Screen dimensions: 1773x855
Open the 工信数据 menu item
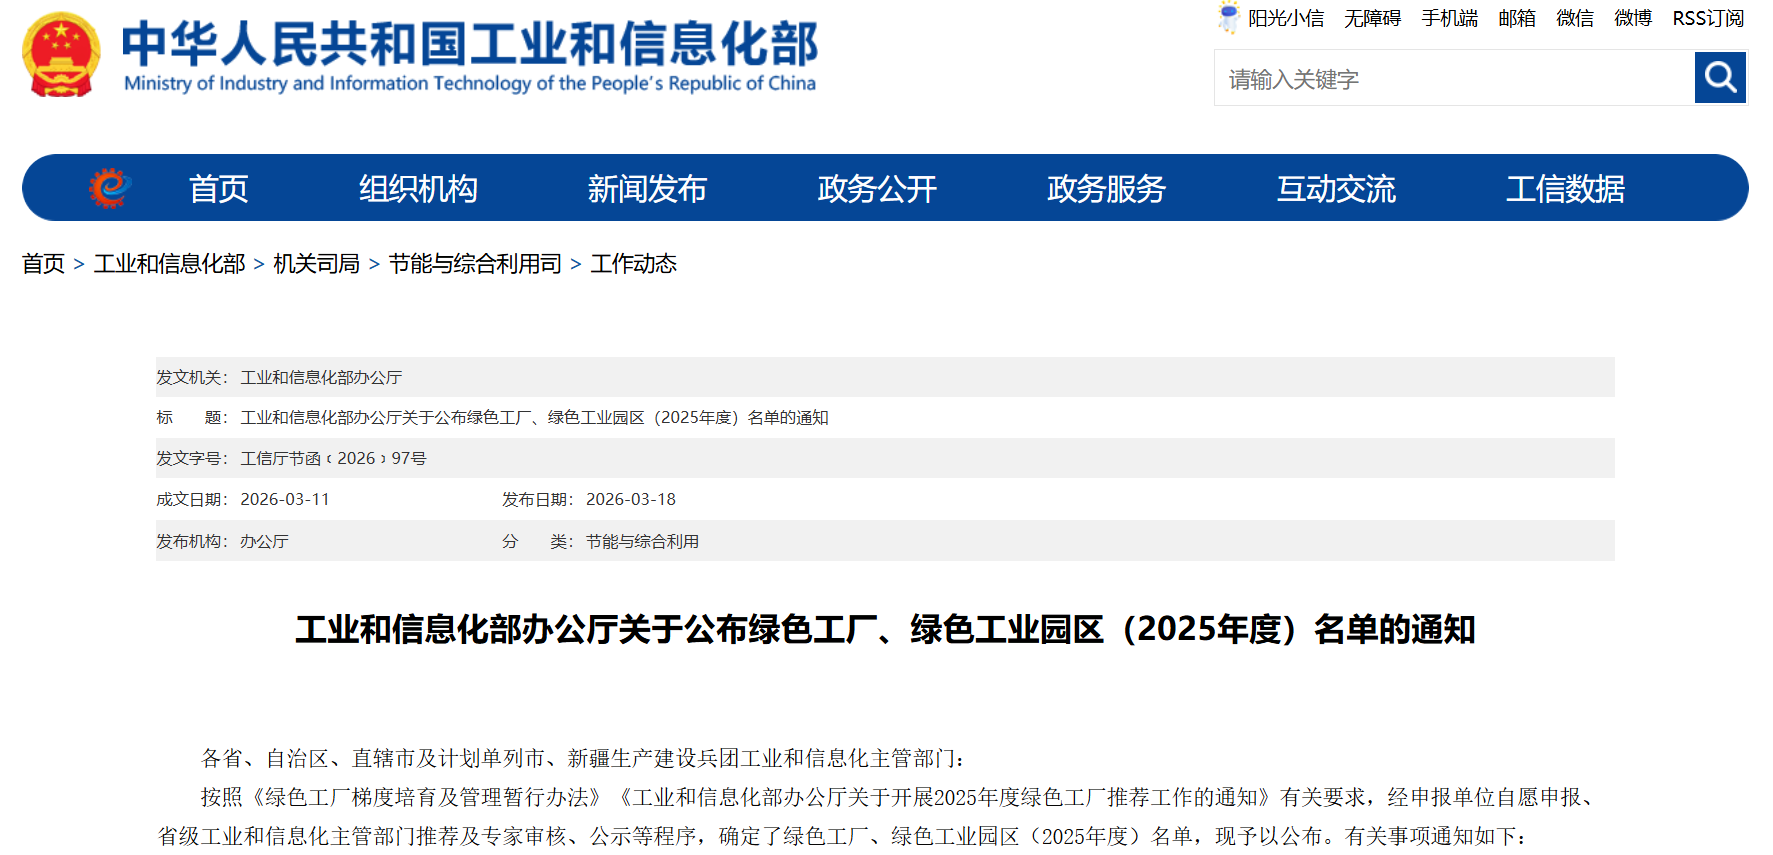click(1565, 188)
